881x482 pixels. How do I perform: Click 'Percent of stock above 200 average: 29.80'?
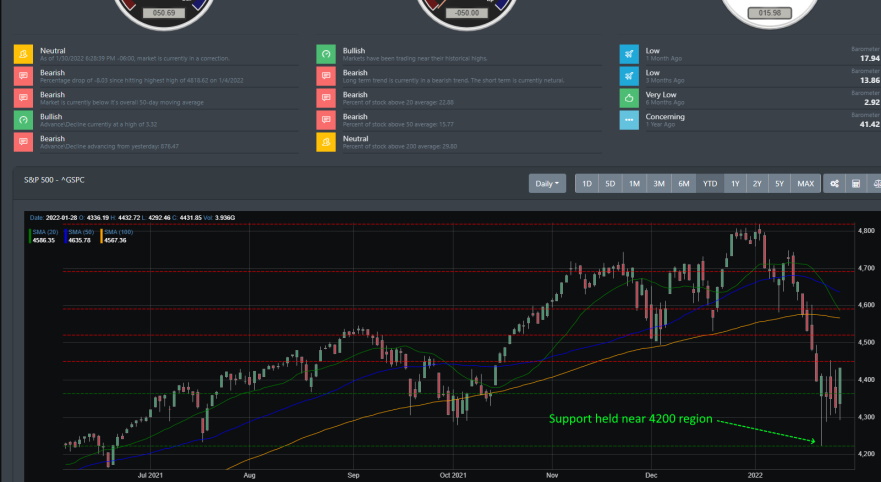pyautogui.click(x=399, y=146)
